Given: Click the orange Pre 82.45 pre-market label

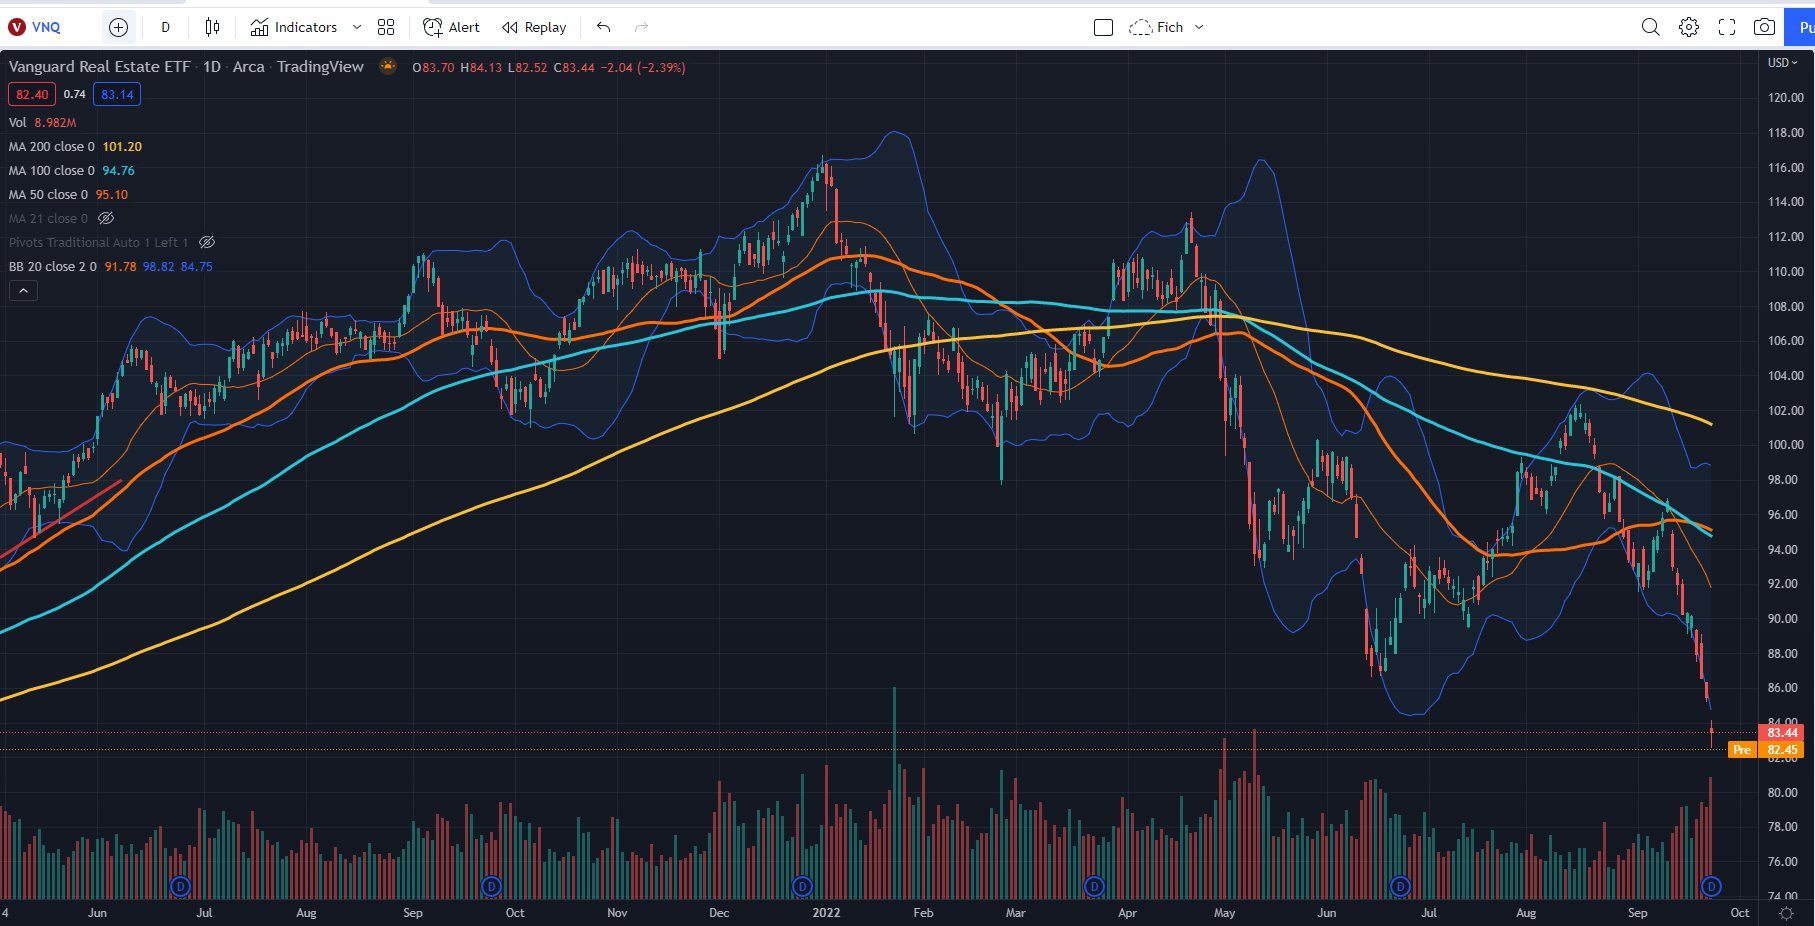Looking at the screenshot, I should click(1767, 750).
